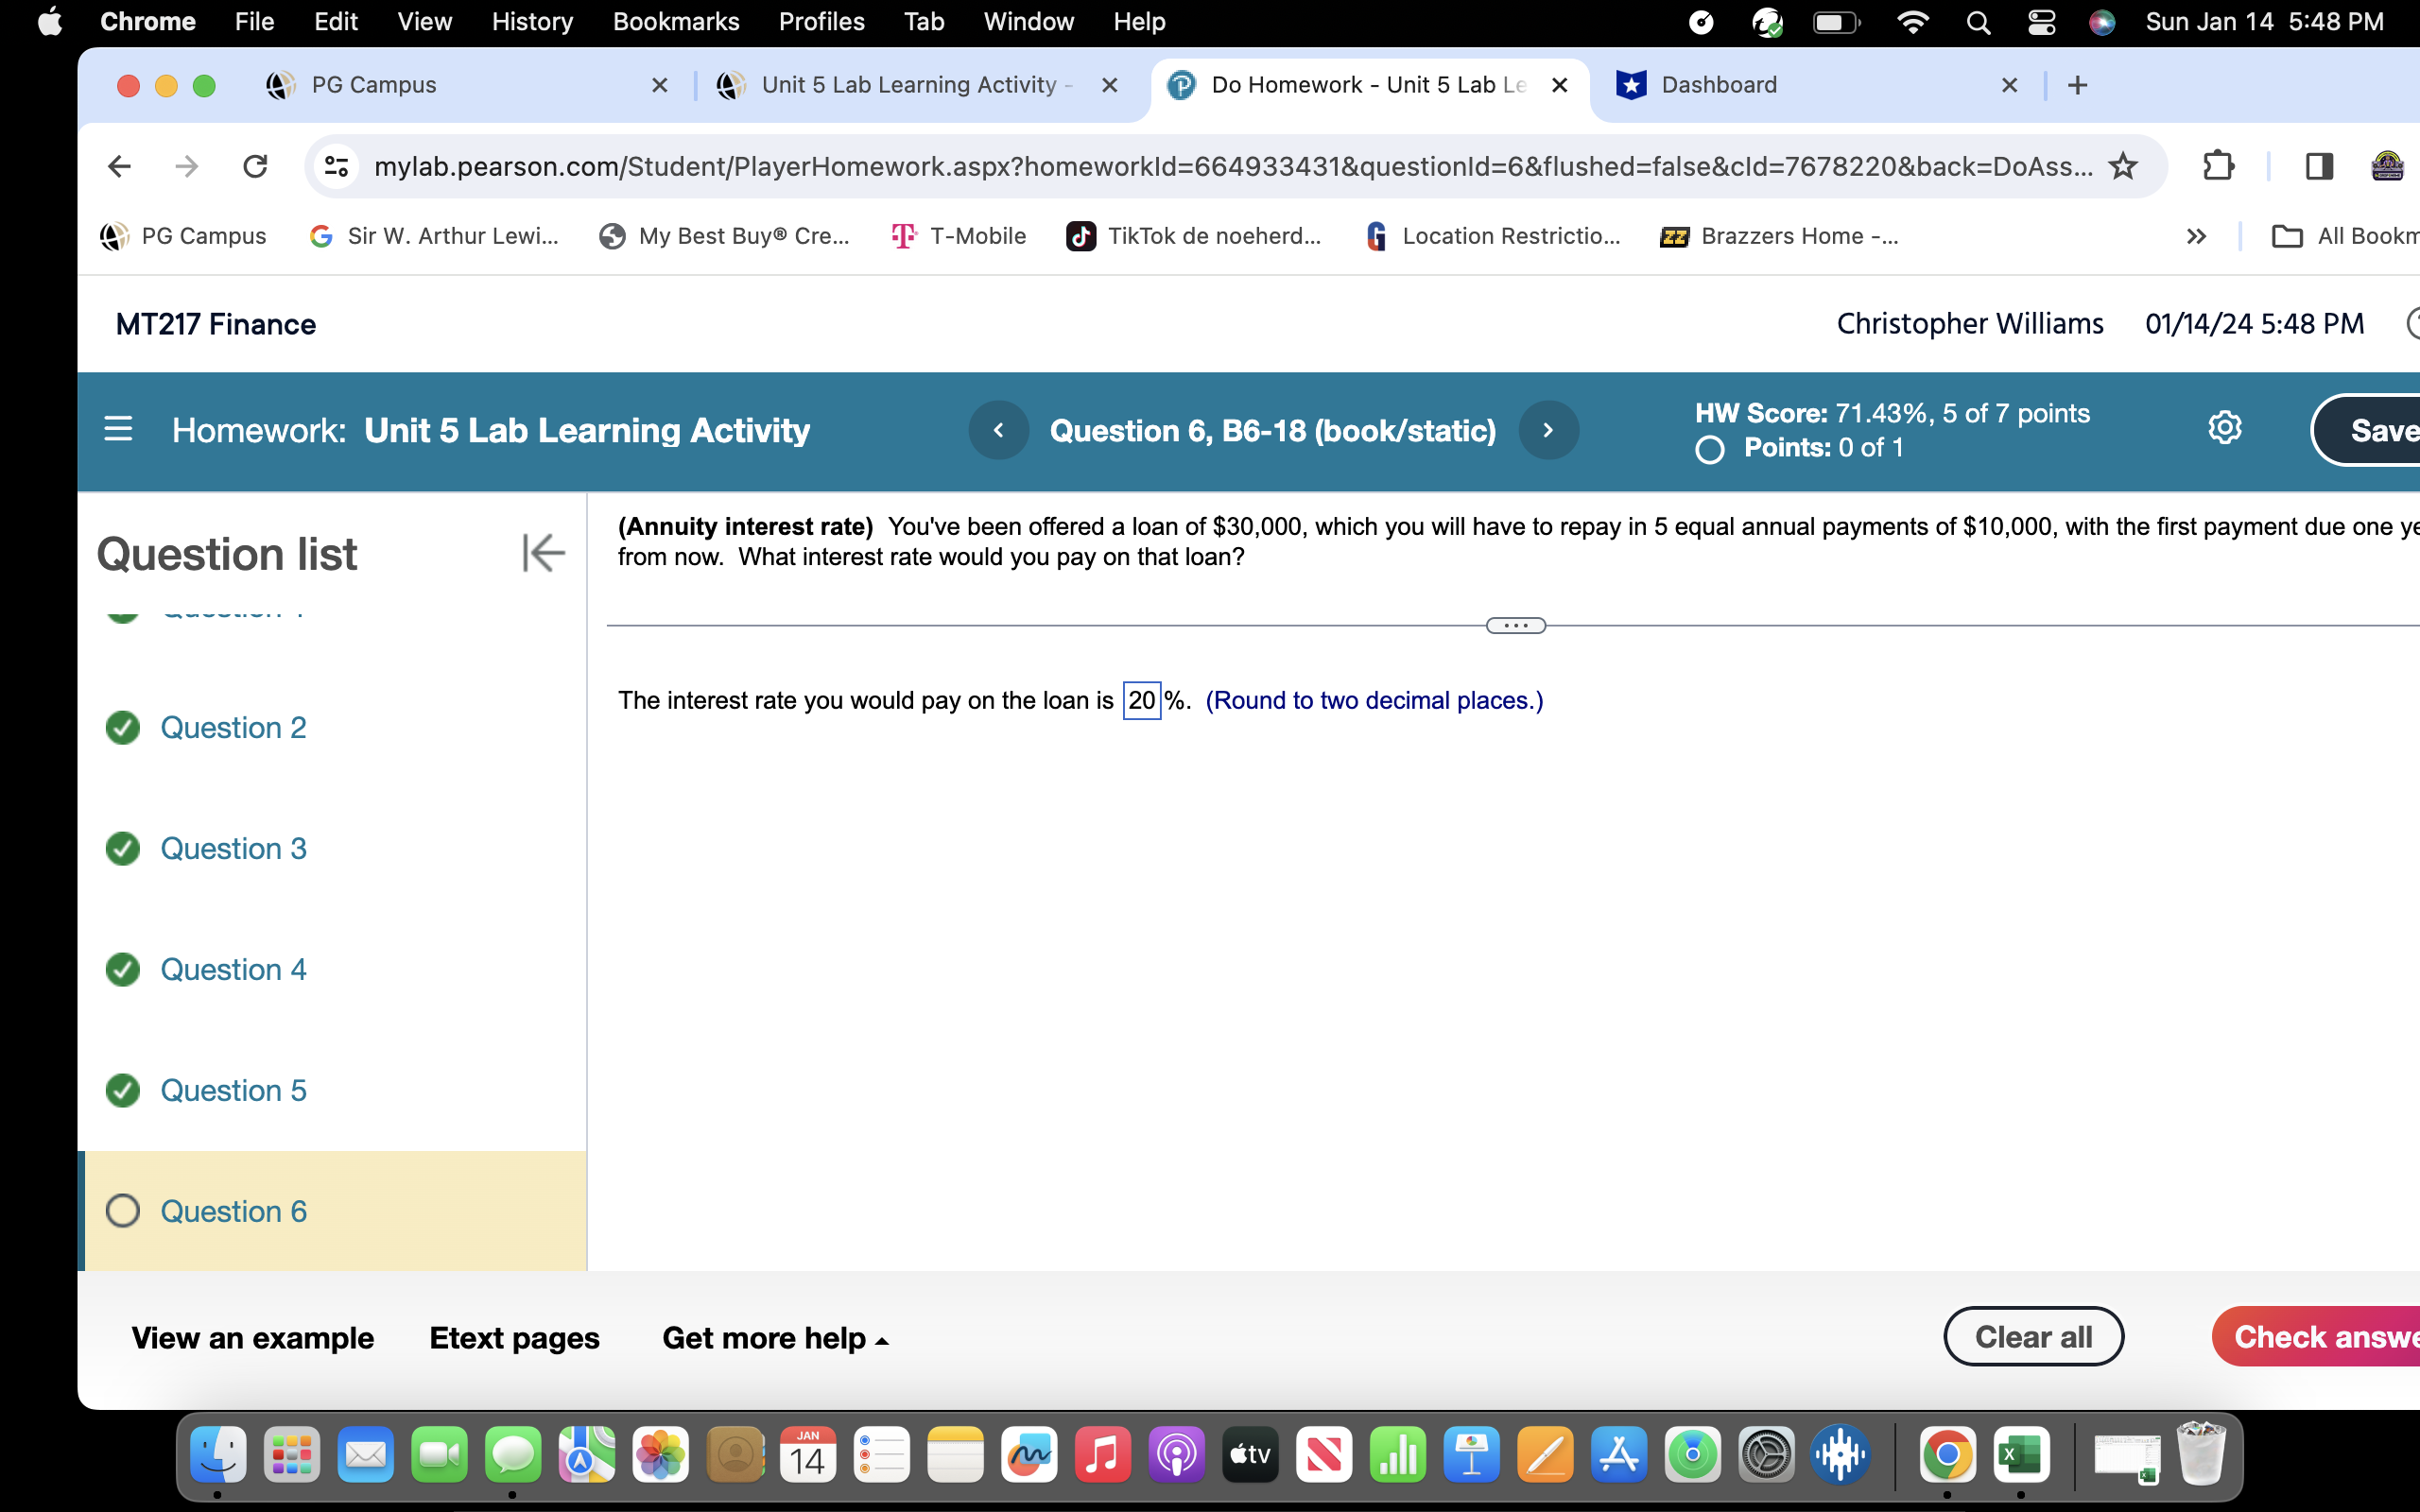2420x1512 pixels.
Task: Reload the current page
Action: point(255,166)
